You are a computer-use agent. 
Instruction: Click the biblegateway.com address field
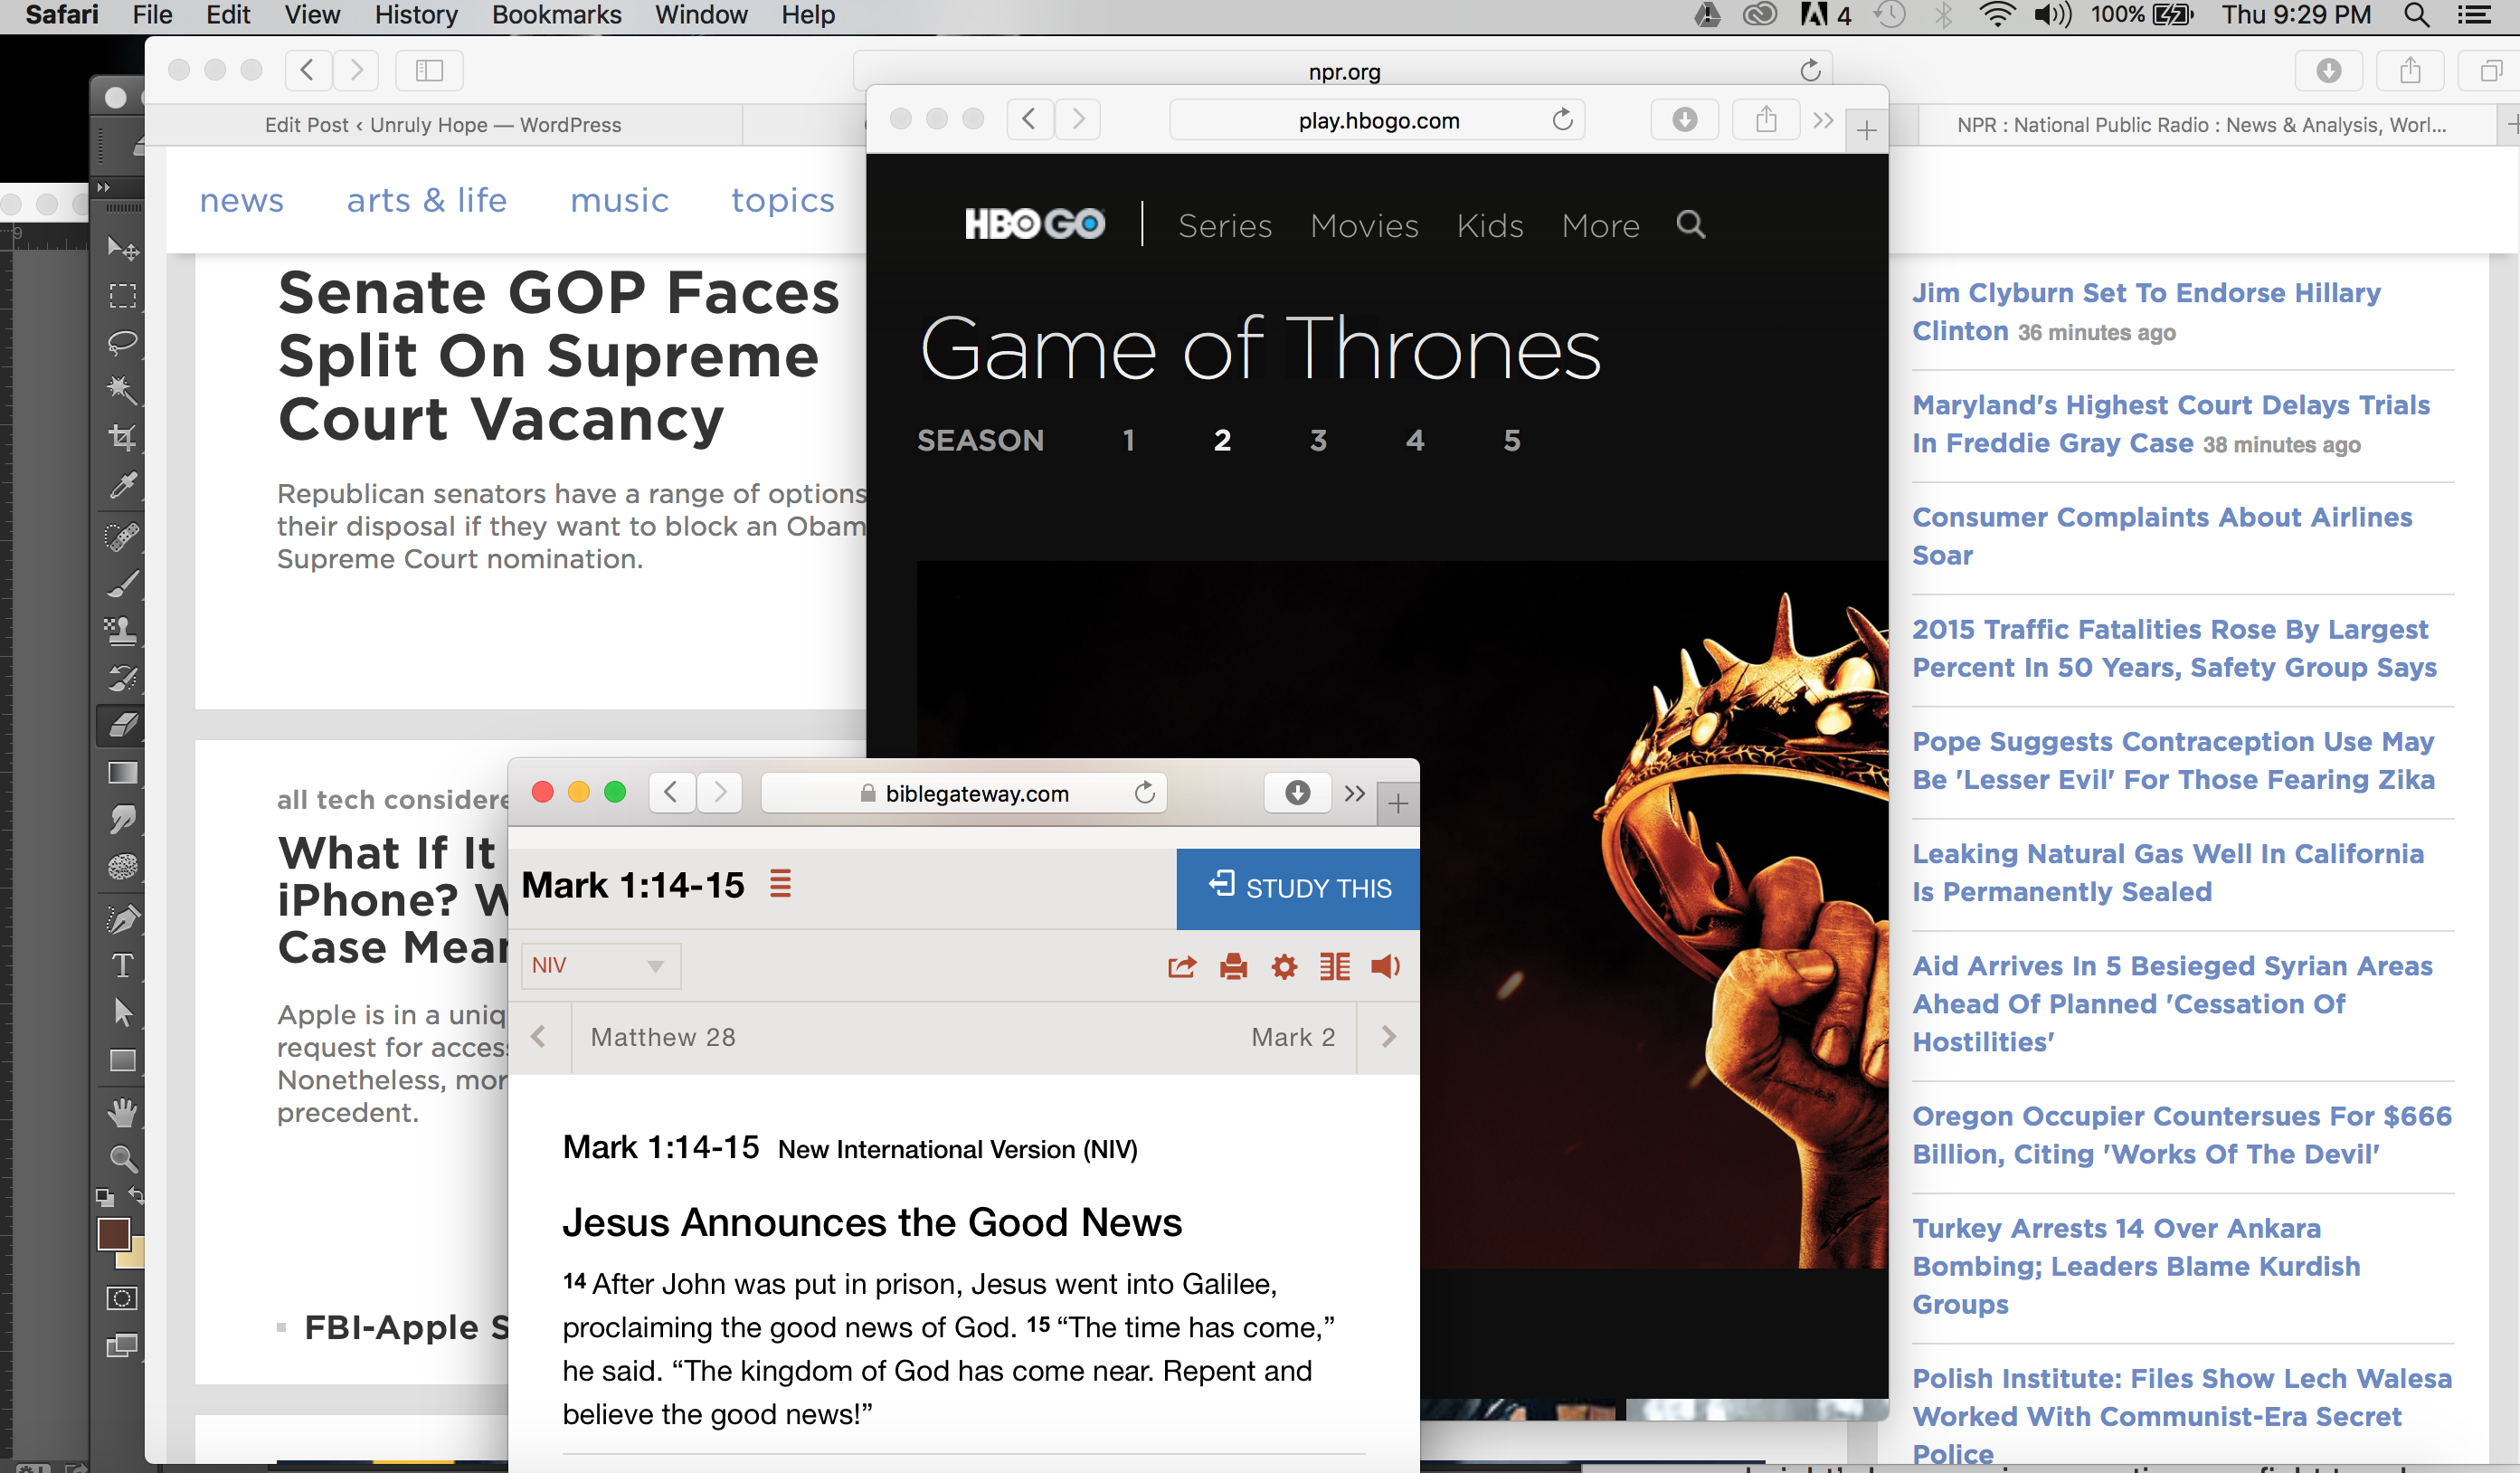click(x=964, y=793)
